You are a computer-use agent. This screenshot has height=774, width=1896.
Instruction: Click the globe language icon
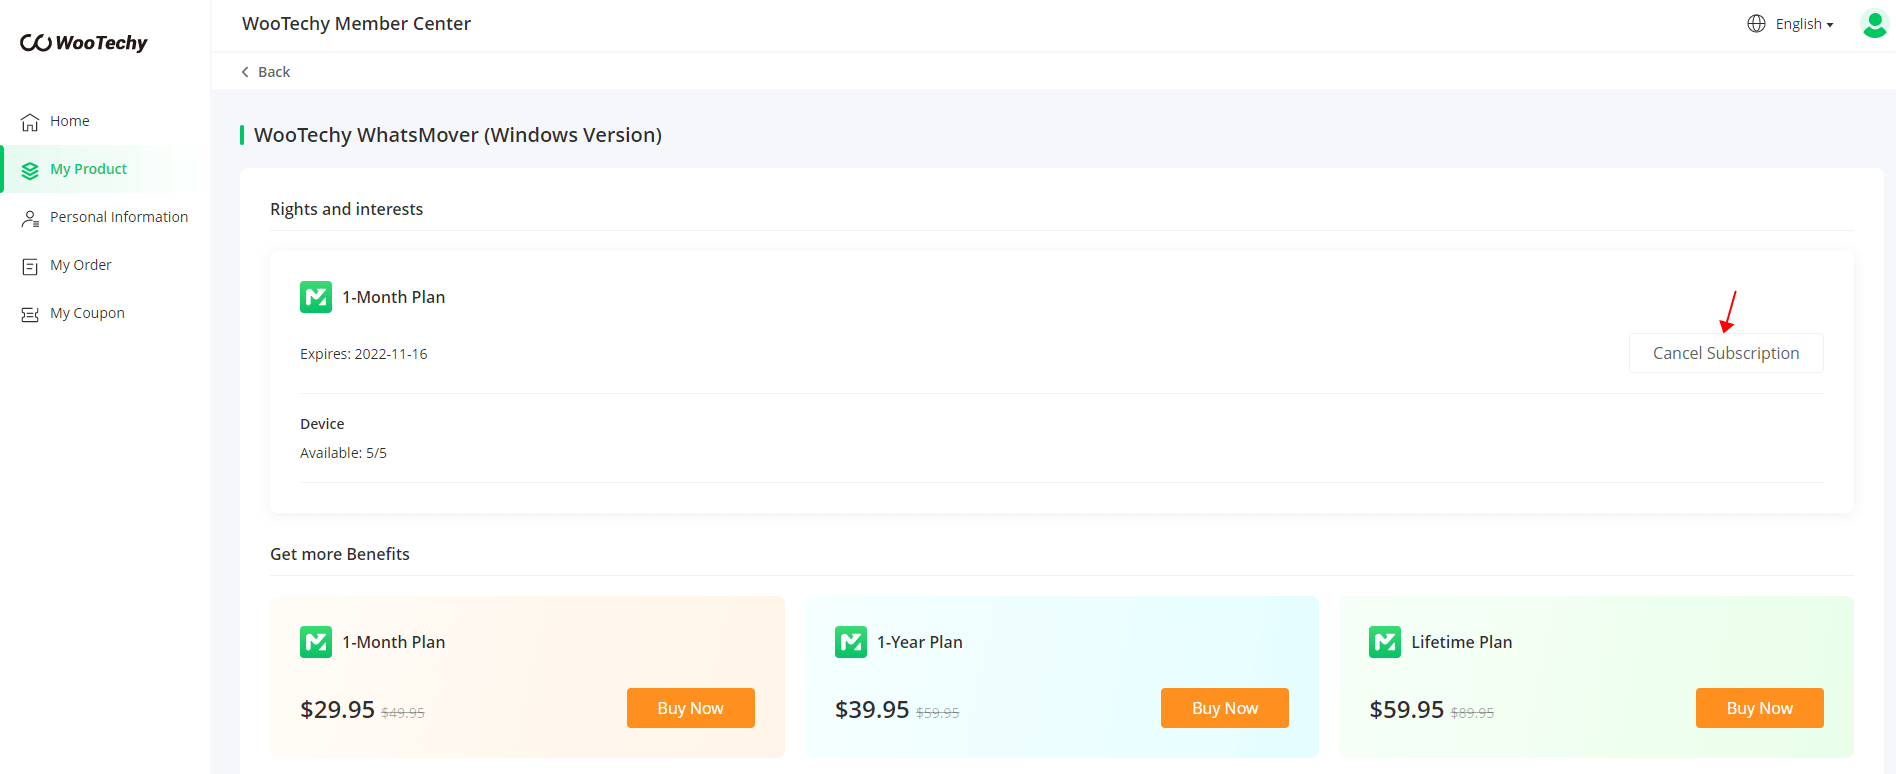pos(1756,24)
